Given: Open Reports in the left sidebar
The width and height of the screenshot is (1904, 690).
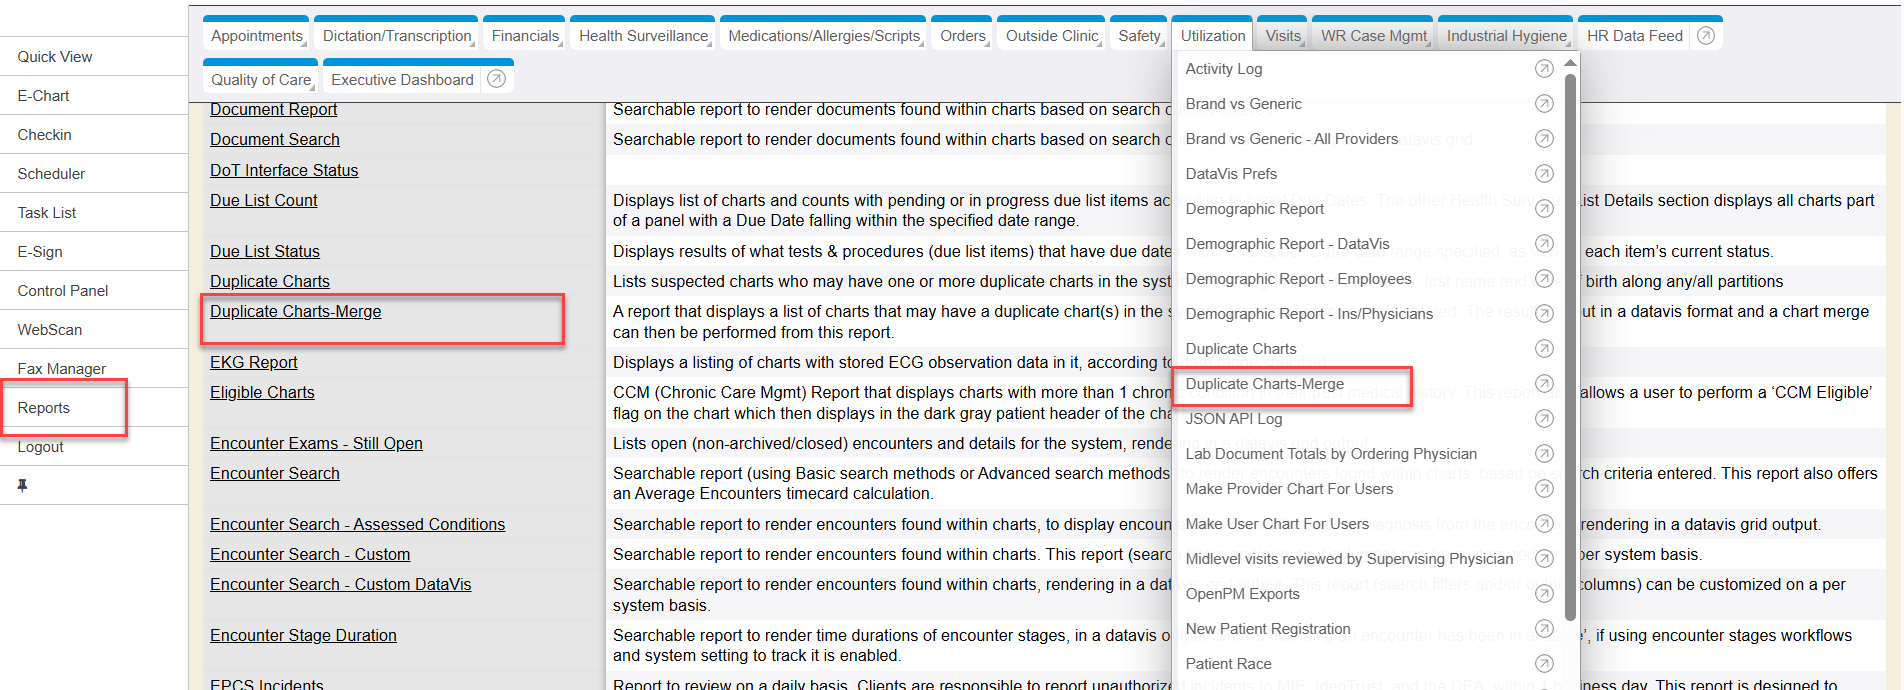Looking at the screenshot, I should [x=44, y=408].
